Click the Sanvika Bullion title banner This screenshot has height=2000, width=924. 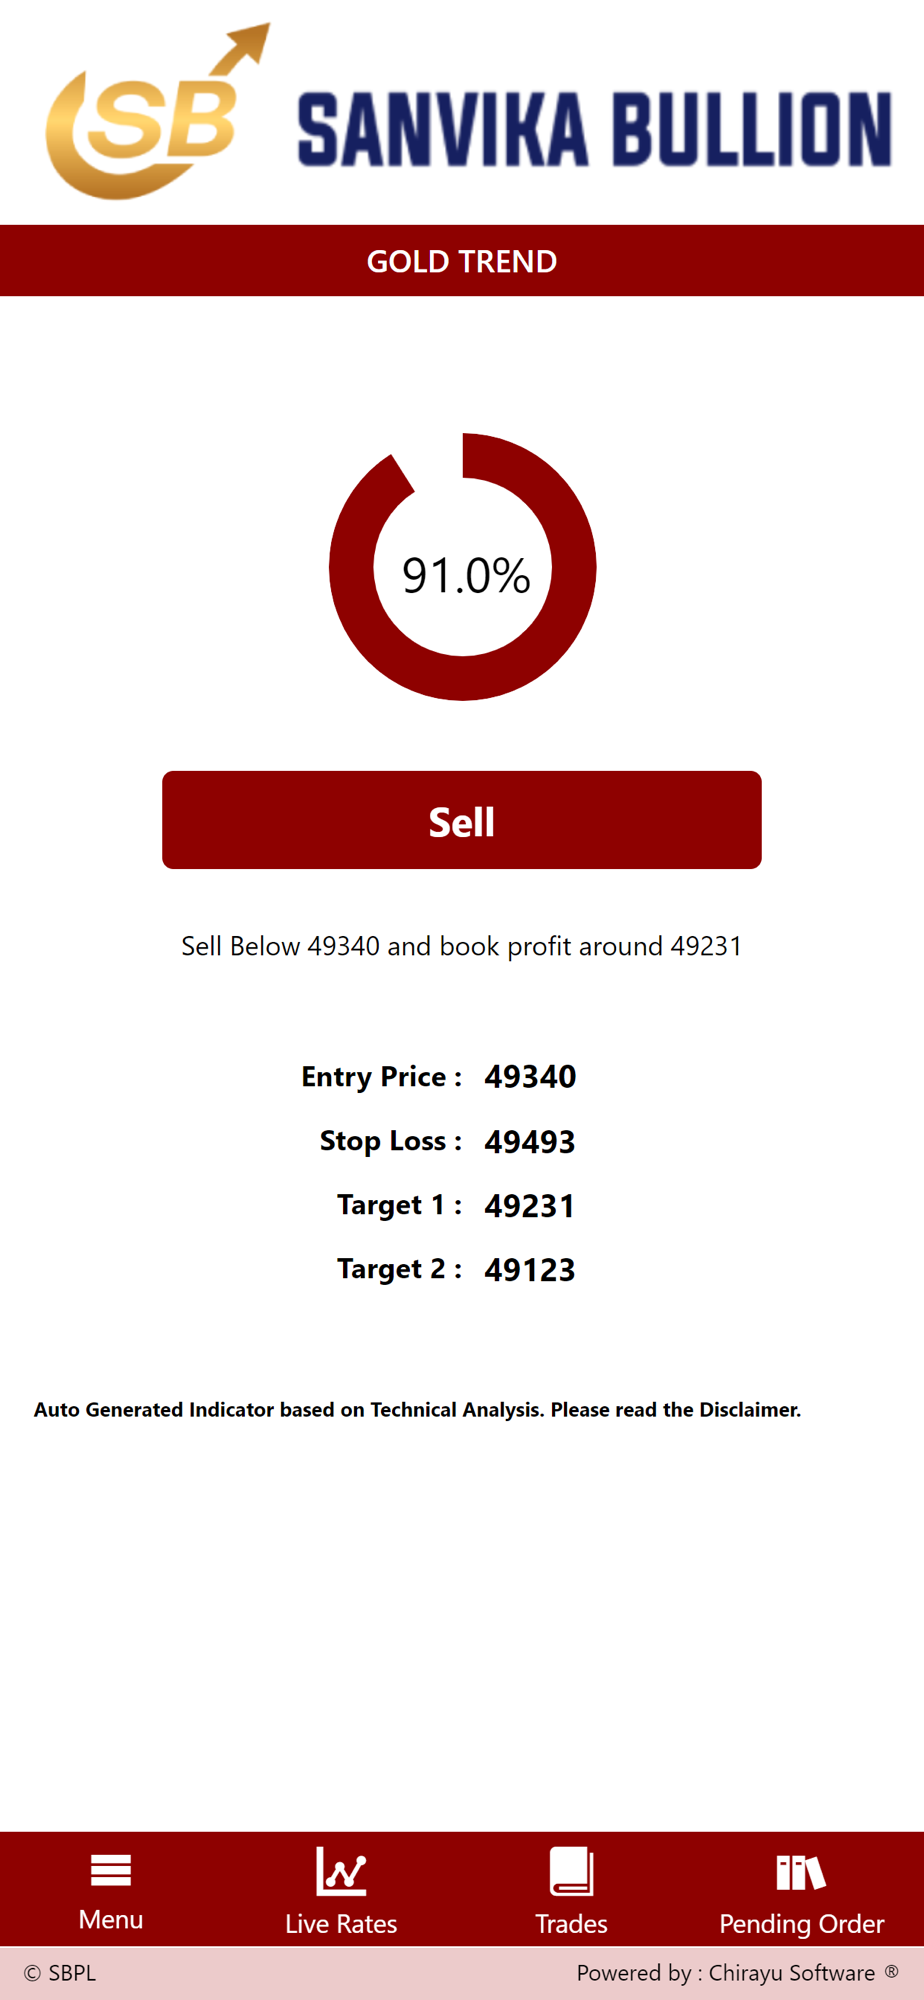click(x=594, y=129)
